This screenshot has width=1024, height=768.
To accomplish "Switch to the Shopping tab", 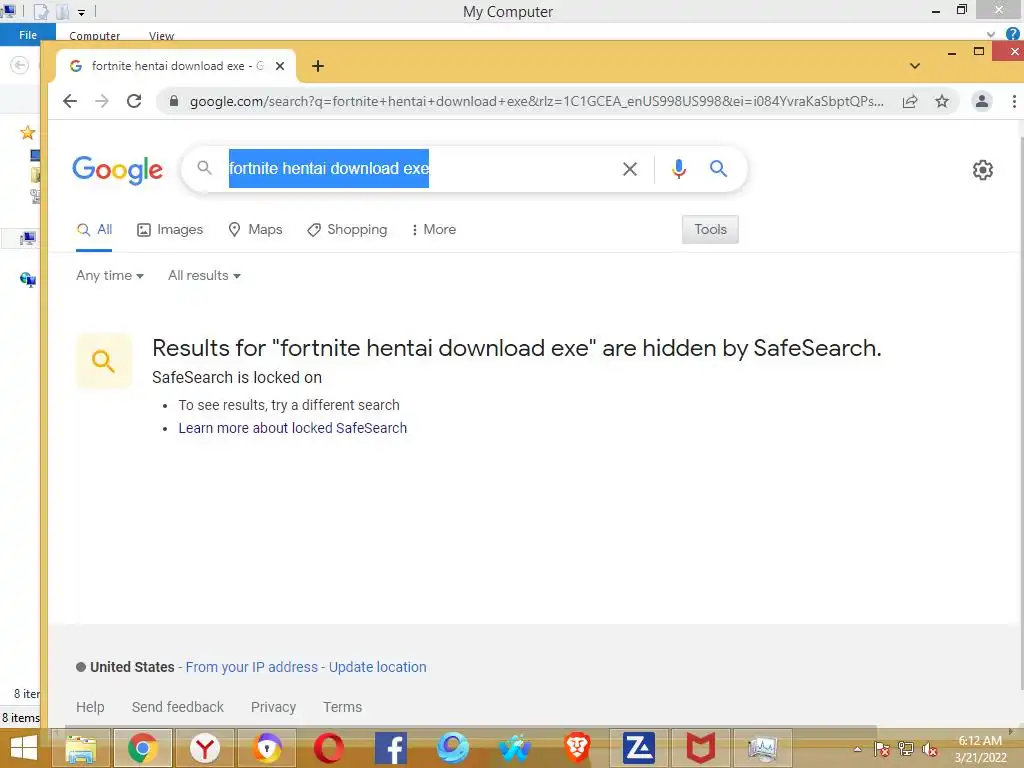I will pos(347,230).
